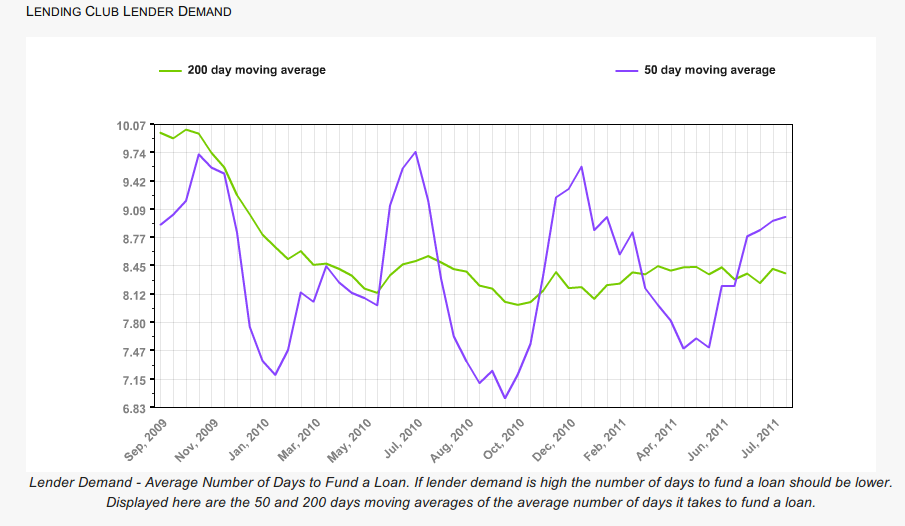
Task: Select the 8.77 y-axis label
Action: [134, 238]
